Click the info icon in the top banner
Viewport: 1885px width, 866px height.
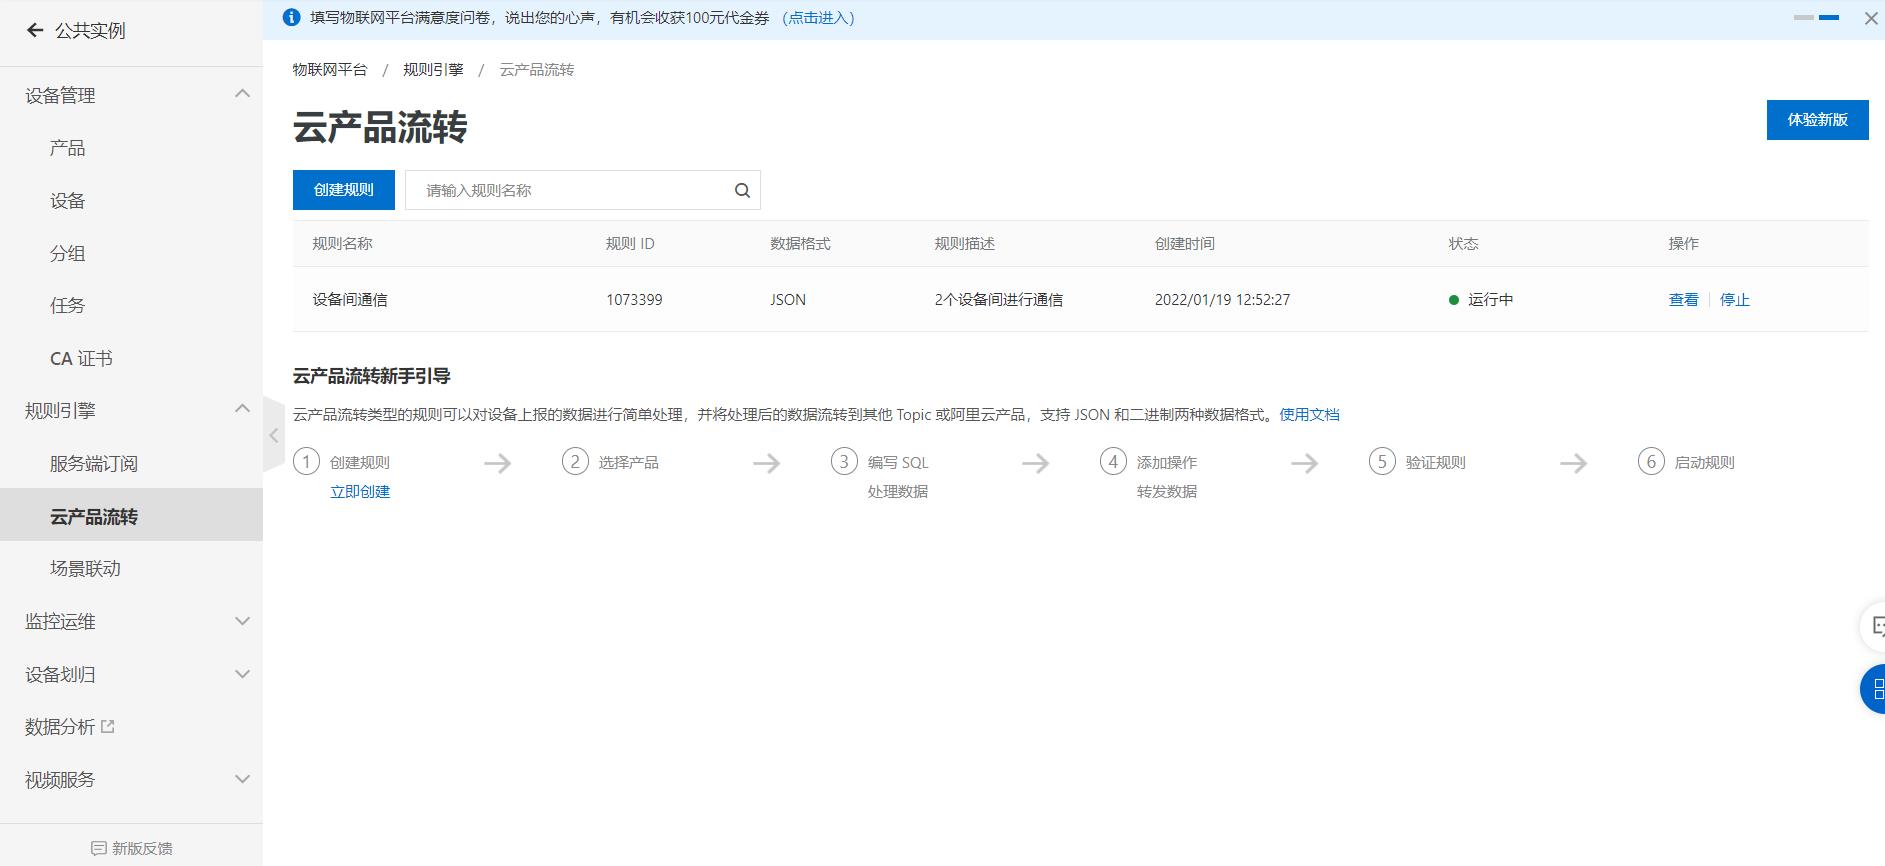pos(291,17)
